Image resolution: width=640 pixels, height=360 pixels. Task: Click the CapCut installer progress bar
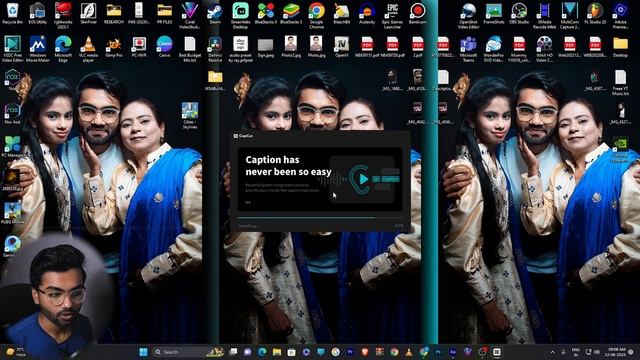tap(320, 218)
